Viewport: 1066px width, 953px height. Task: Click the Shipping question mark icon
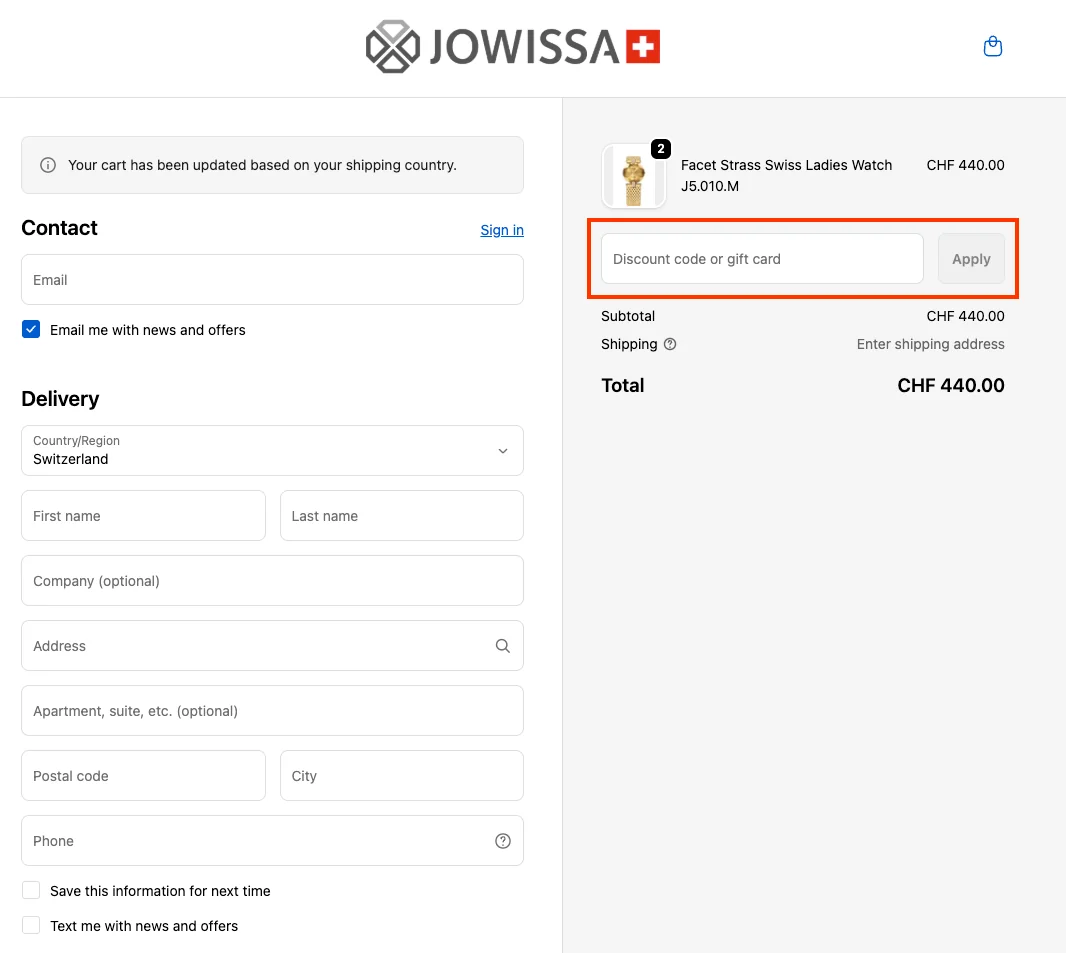[x=670, y=344]
